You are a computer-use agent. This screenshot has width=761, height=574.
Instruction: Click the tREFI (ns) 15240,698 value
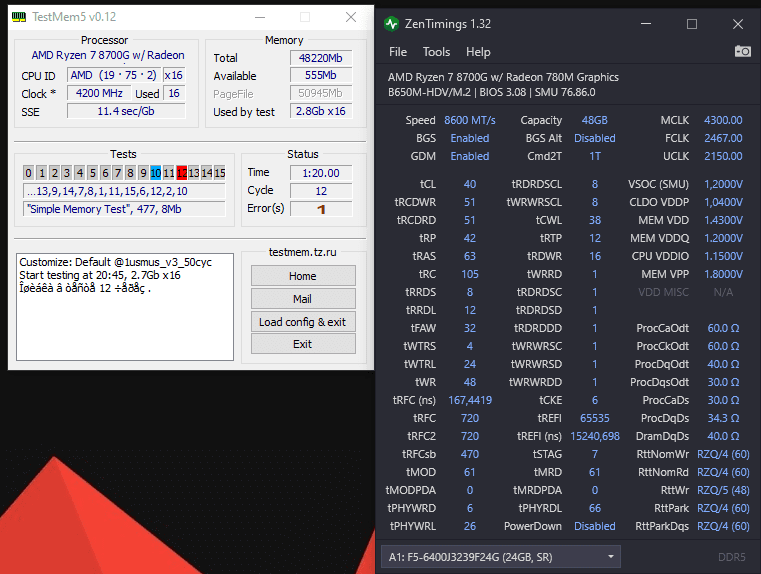[x=595, y=436]
